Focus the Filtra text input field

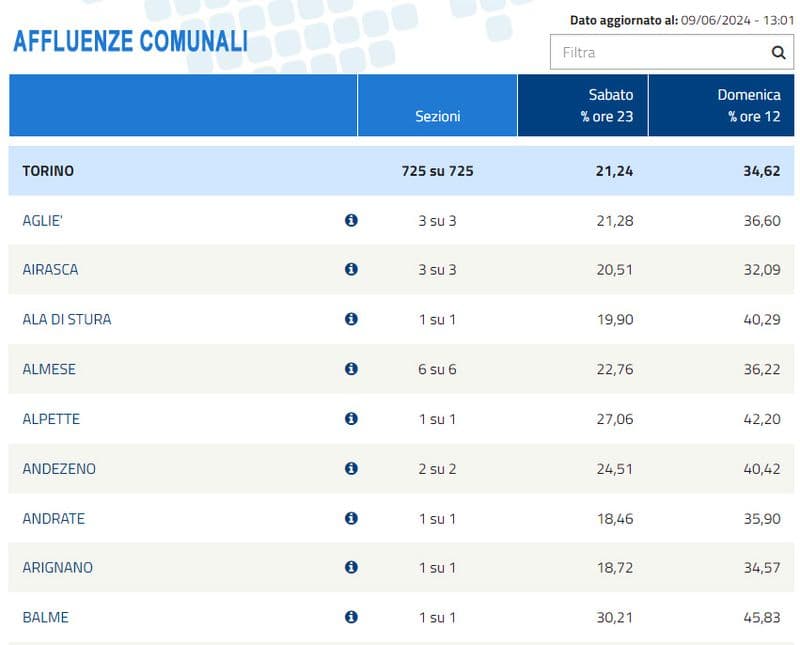pyautogui.click(x=658, y=53)
